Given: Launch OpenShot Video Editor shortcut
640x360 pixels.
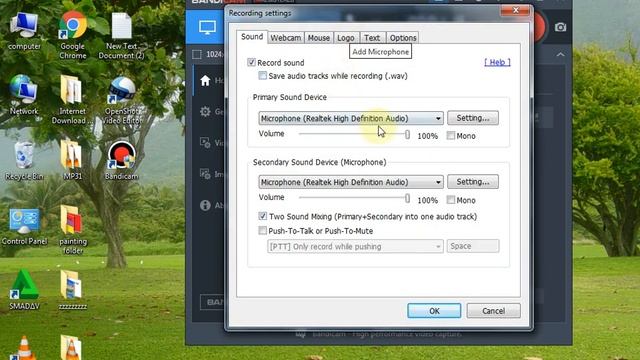Looking at the screenshot, I should [122, 100].
